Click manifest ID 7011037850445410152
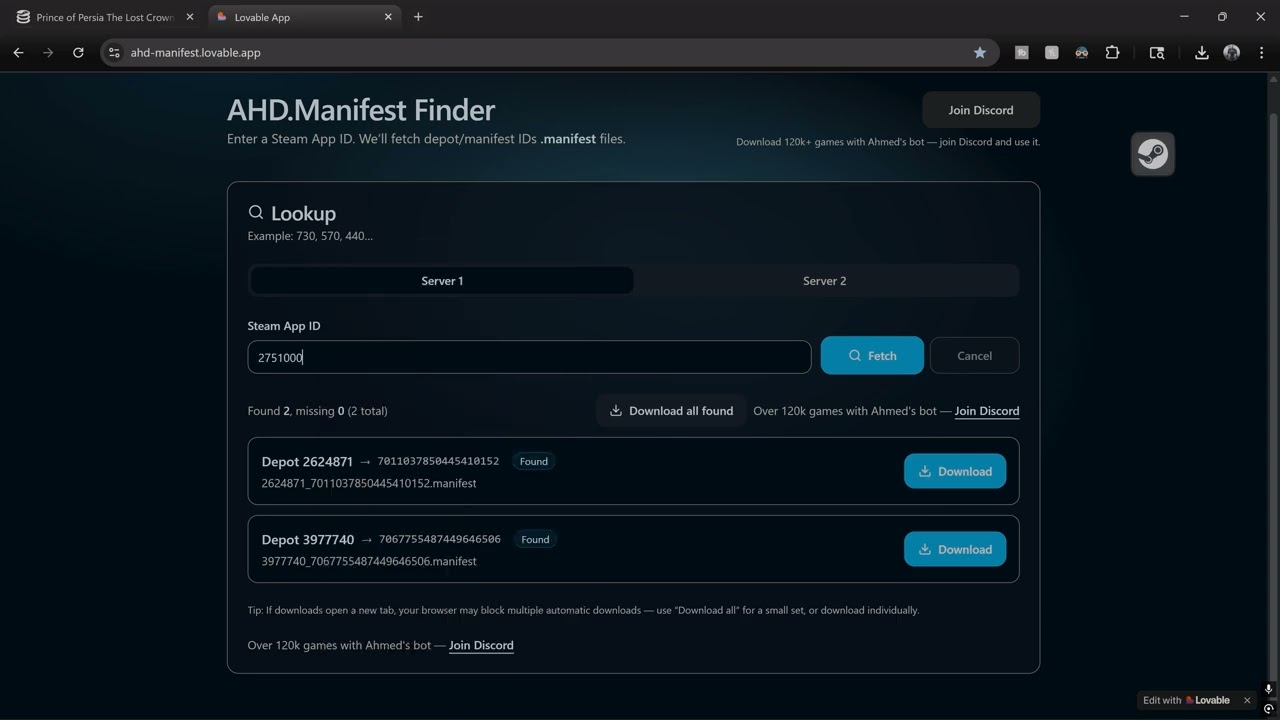Screen dimensions: 1280x720 pos(438,462)
